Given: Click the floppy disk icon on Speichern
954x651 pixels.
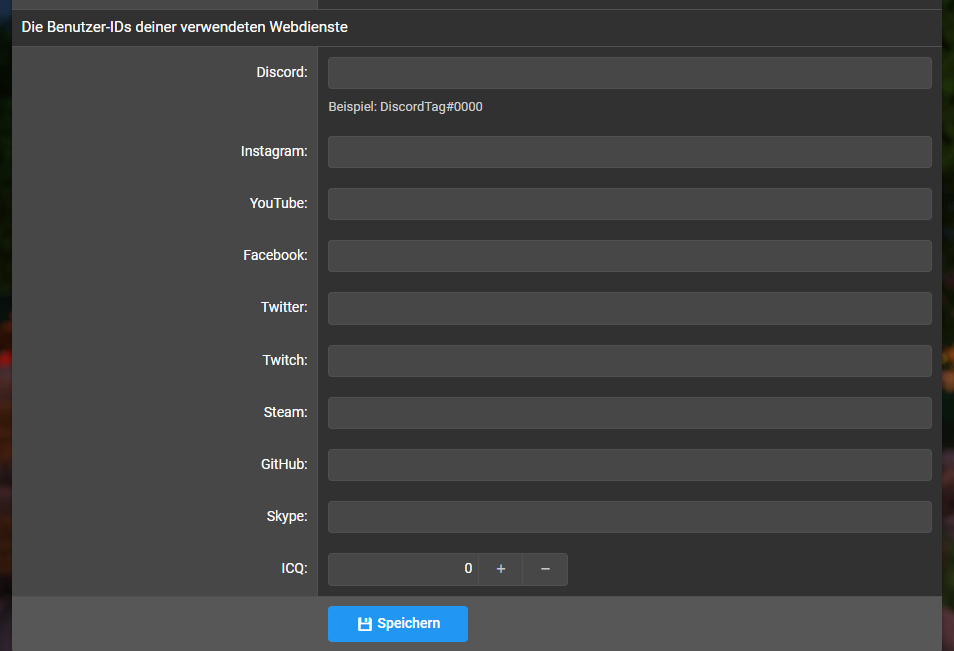Looking at the screenshot, I should [x=365, y=624].
